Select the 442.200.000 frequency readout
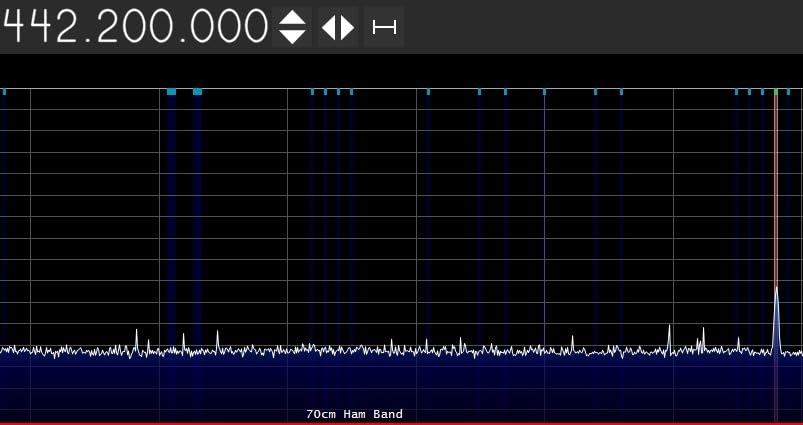The height and width of the screenshot is (425, 803). pyautogui.click(x=134, y=26)
